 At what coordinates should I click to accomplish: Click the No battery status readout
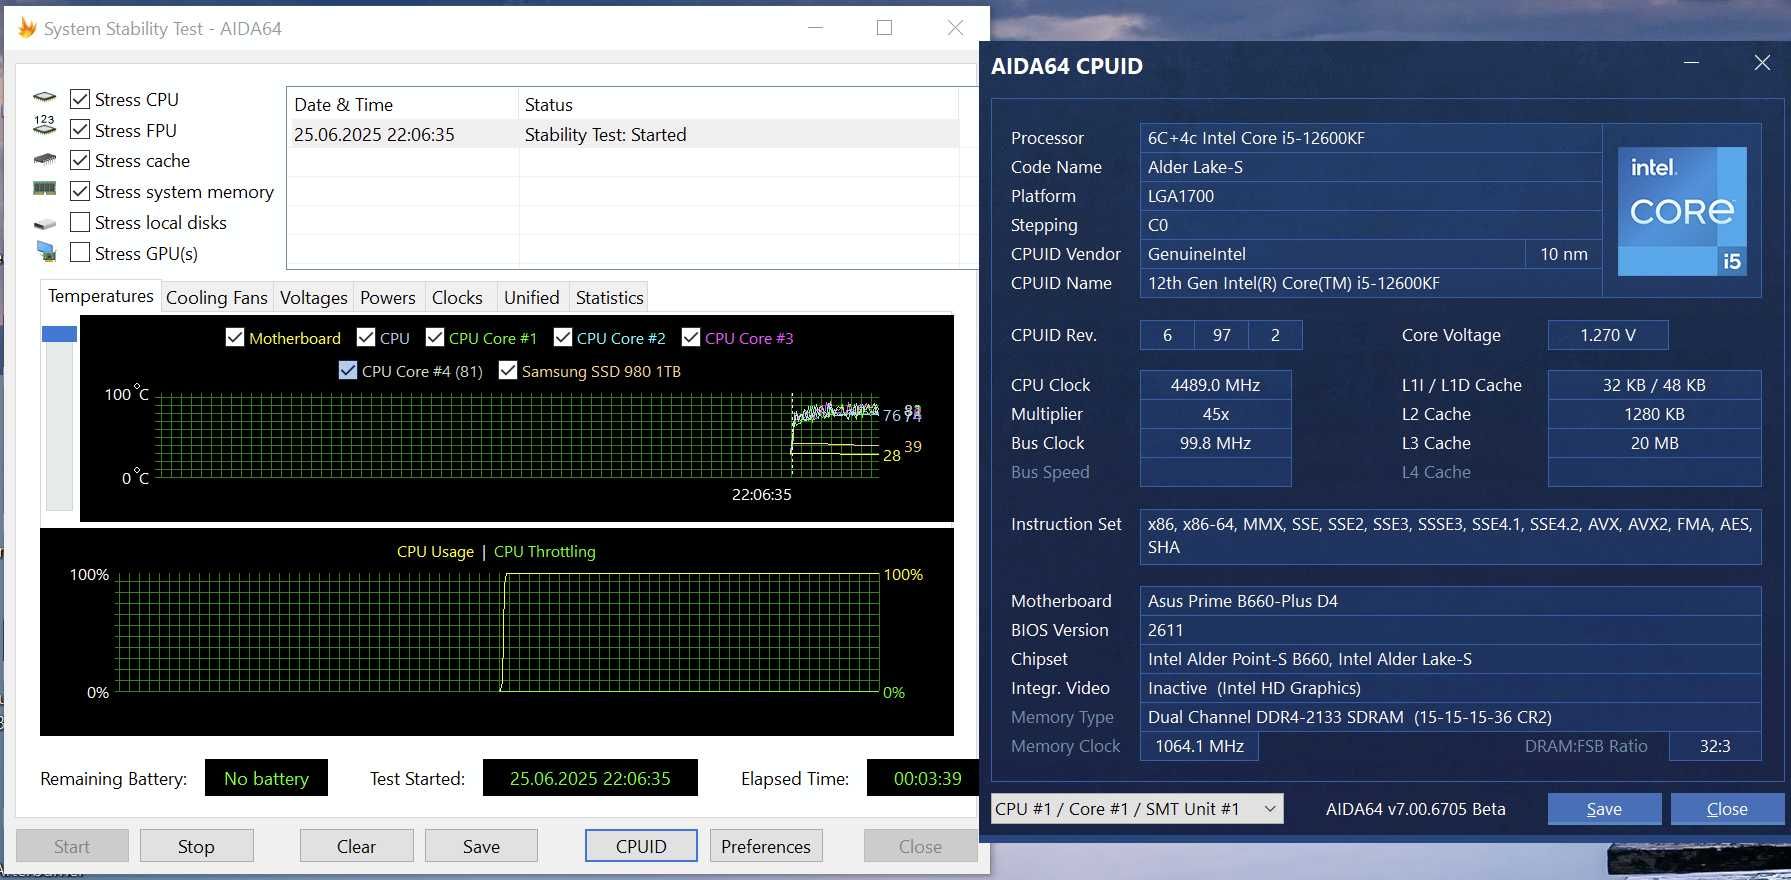tap(266, 778)
